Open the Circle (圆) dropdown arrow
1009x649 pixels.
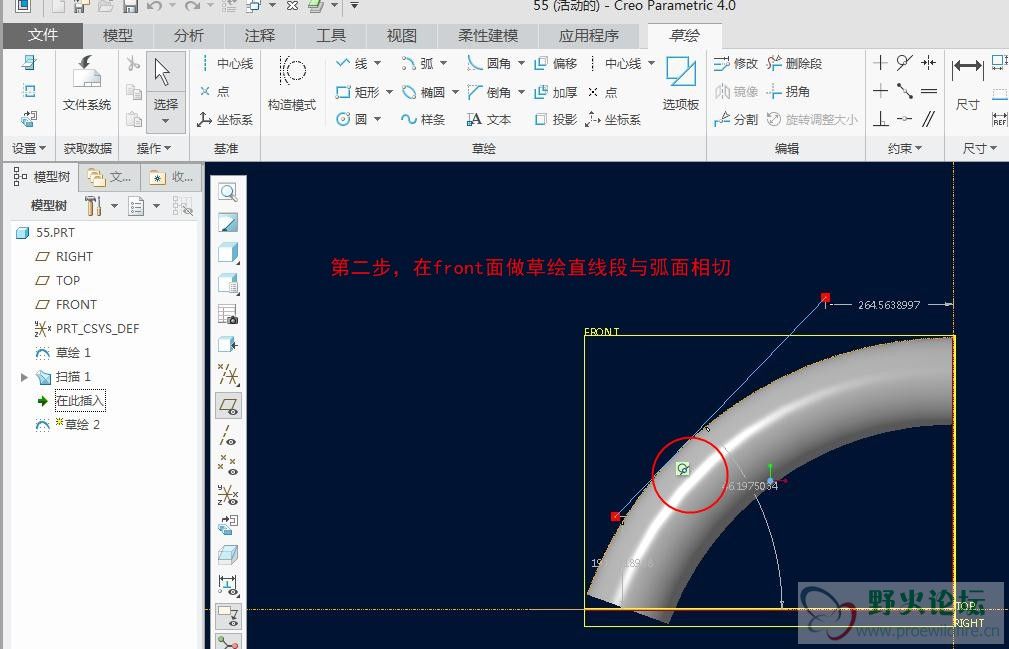pyautogui.click(x=378, y=119)
